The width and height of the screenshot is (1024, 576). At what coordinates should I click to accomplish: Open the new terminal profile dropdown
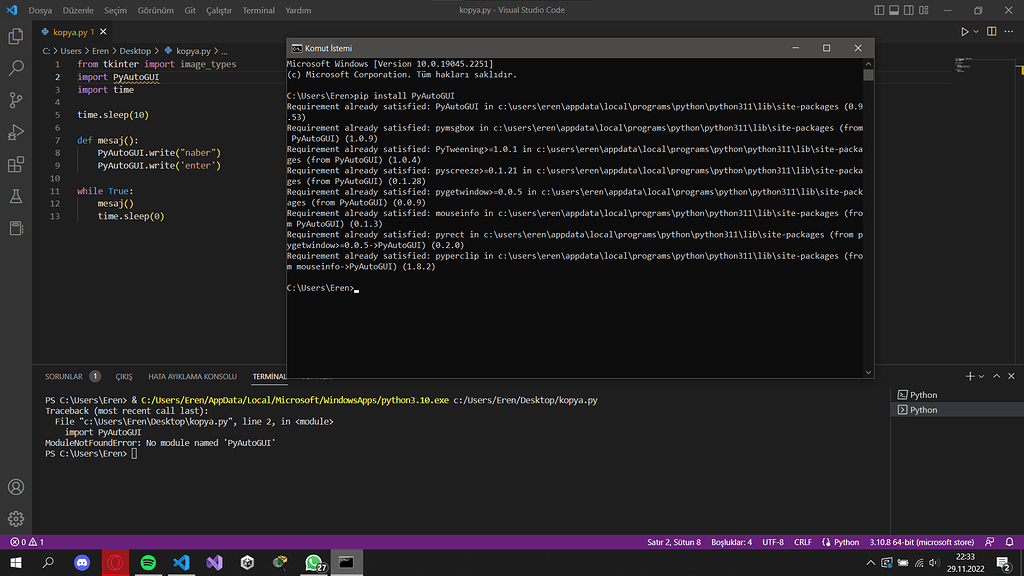pos(981,377)
